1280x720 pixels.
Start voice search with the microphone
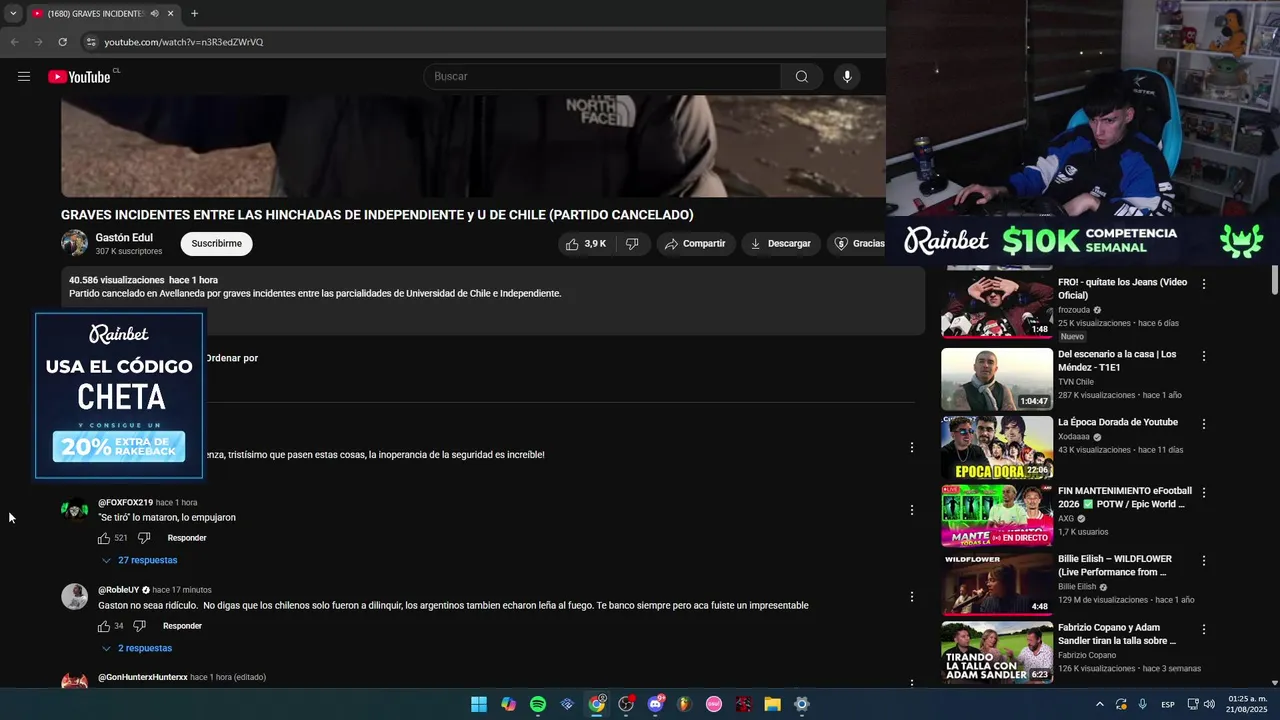pyautogui.click(x=847, y=77)
